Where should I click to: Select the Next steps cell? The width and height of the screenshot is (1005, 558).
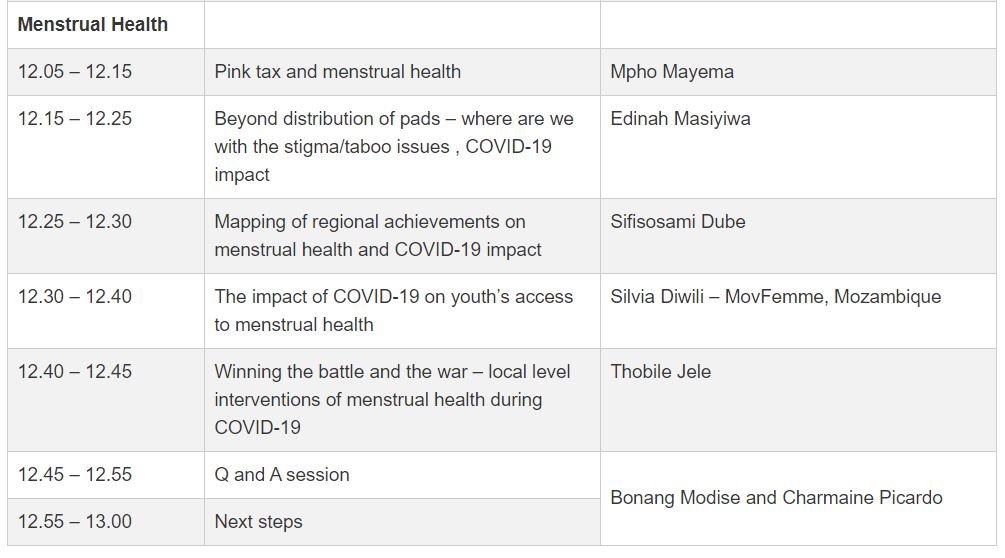pyautogui.click(x=258, y=522)
